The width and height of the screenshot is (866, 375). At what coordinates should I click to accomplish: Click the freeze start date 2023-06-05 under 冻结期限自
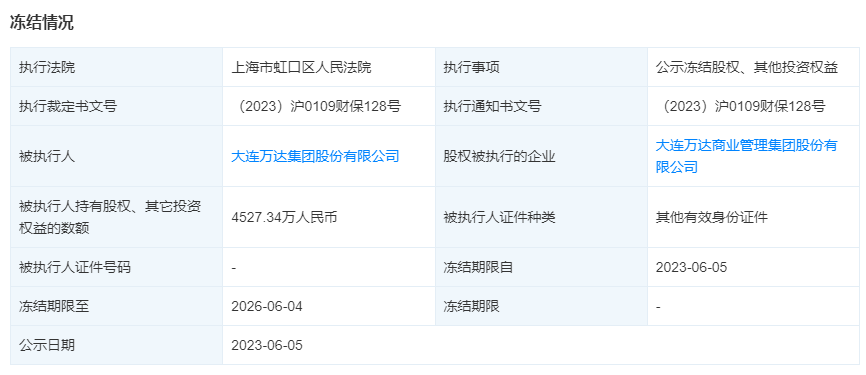[x=691, y=268]
